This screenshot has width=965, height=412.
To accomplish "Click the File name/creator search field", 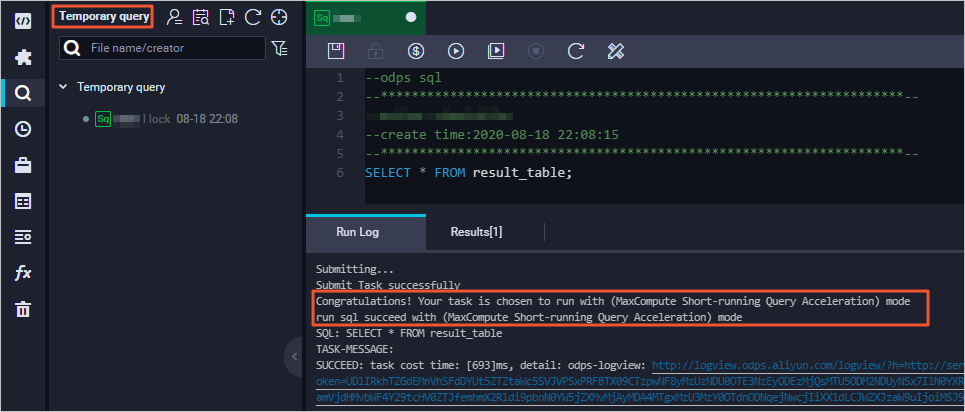I will point(162,47).
